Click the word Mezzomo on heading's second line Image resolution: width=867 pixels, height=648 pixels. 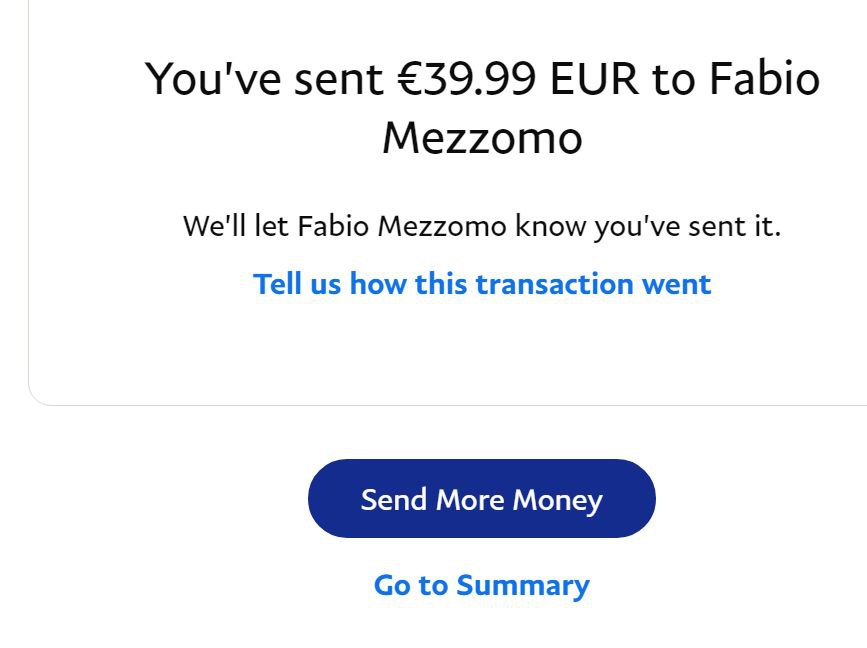coord(482,137)
